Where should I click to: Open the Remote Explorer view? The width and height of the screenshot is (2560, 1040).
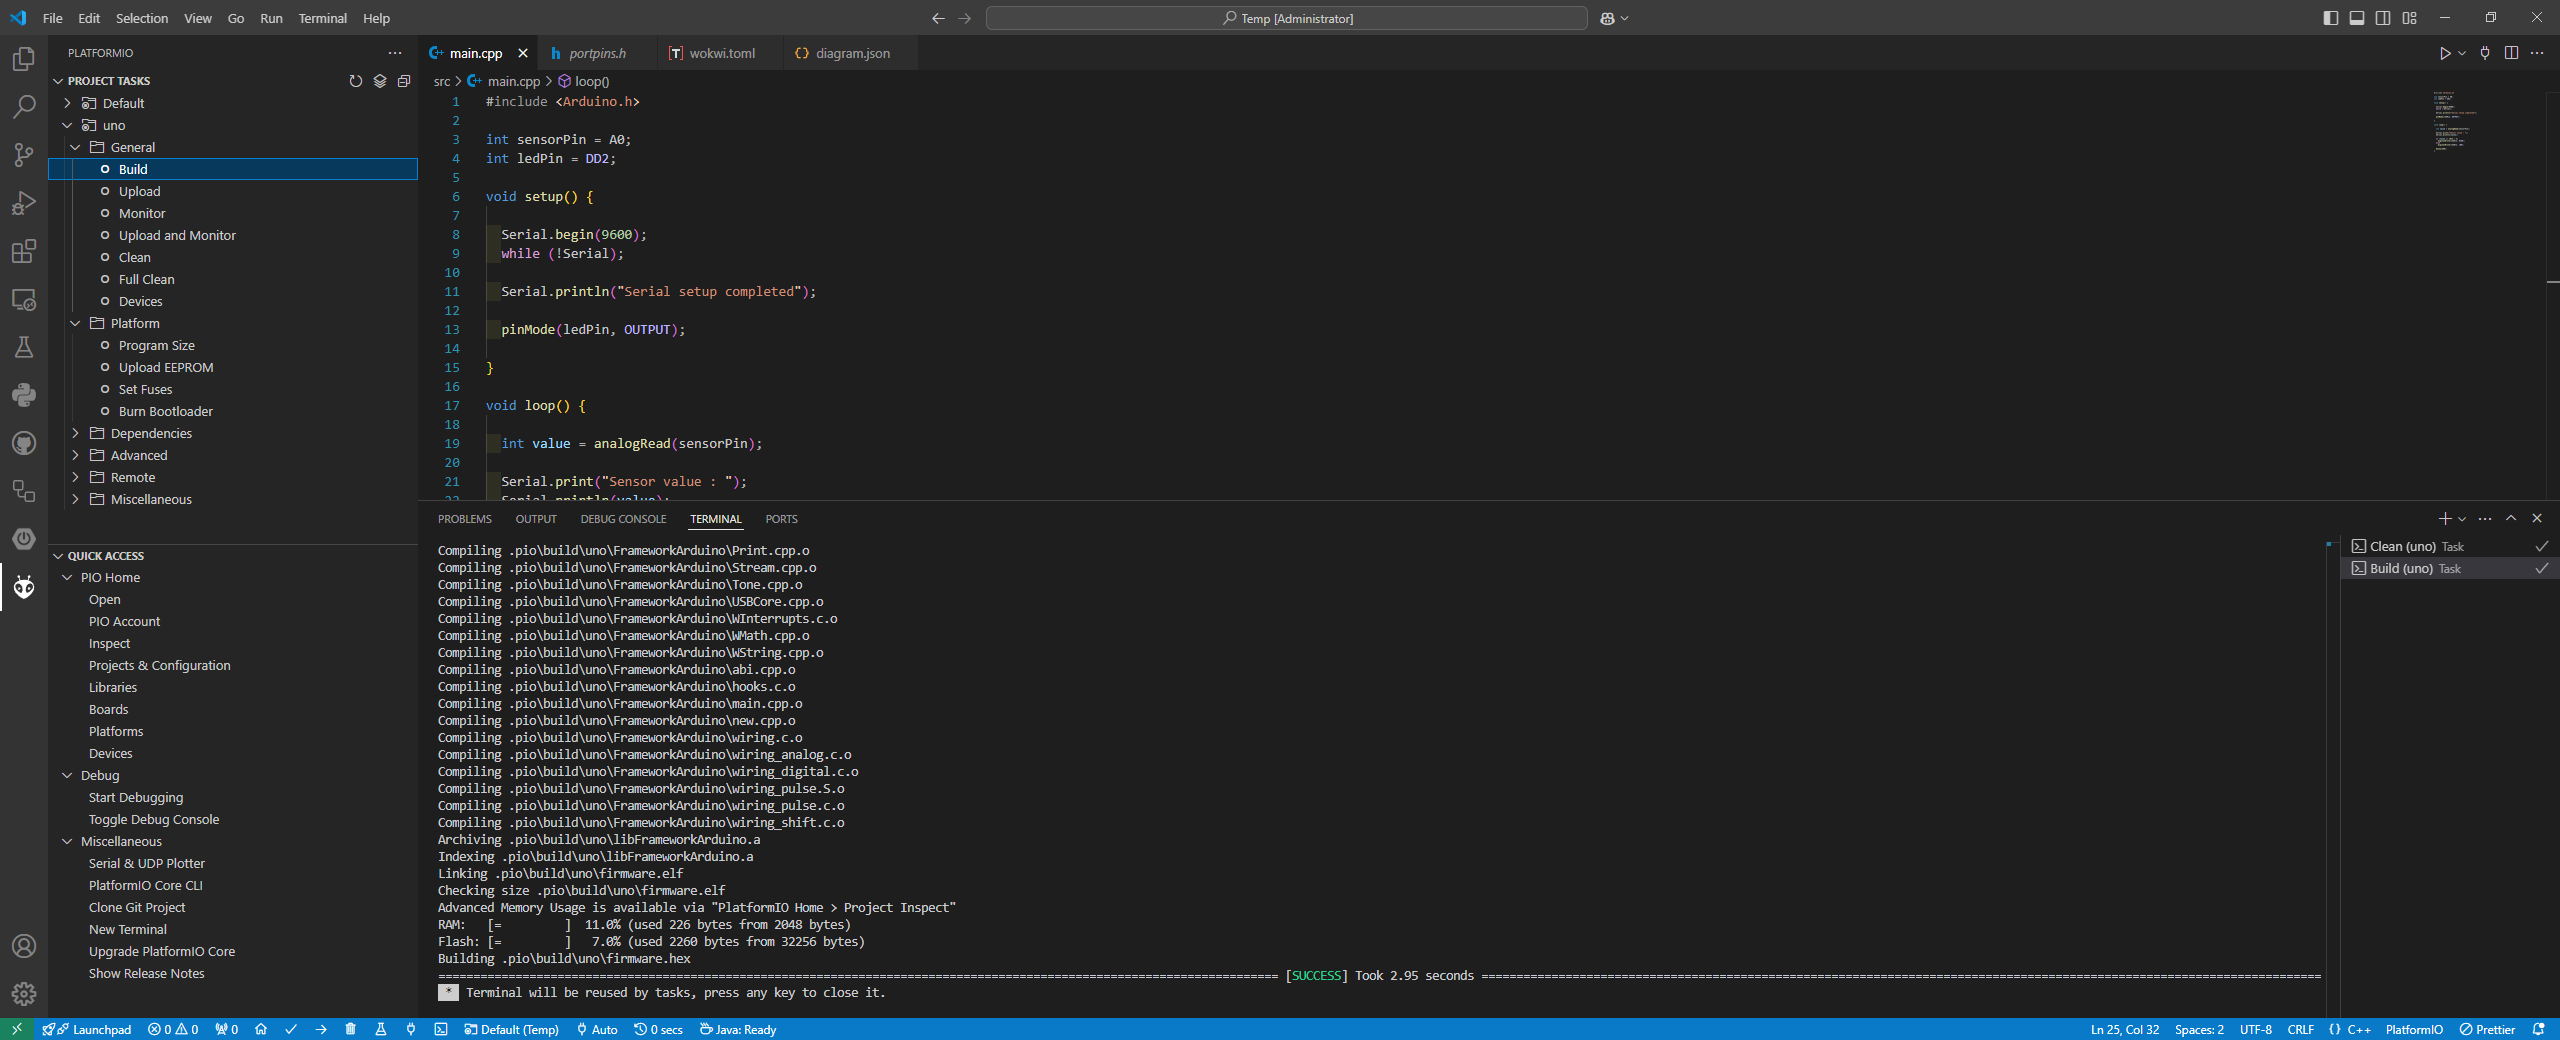(x=24, y=299)
